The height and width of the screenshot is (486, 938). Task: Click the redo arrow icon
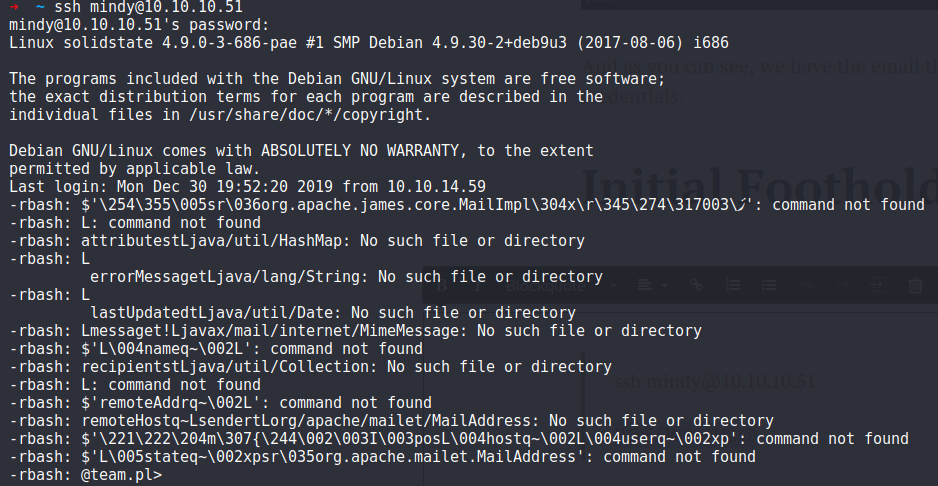point(842,285)
